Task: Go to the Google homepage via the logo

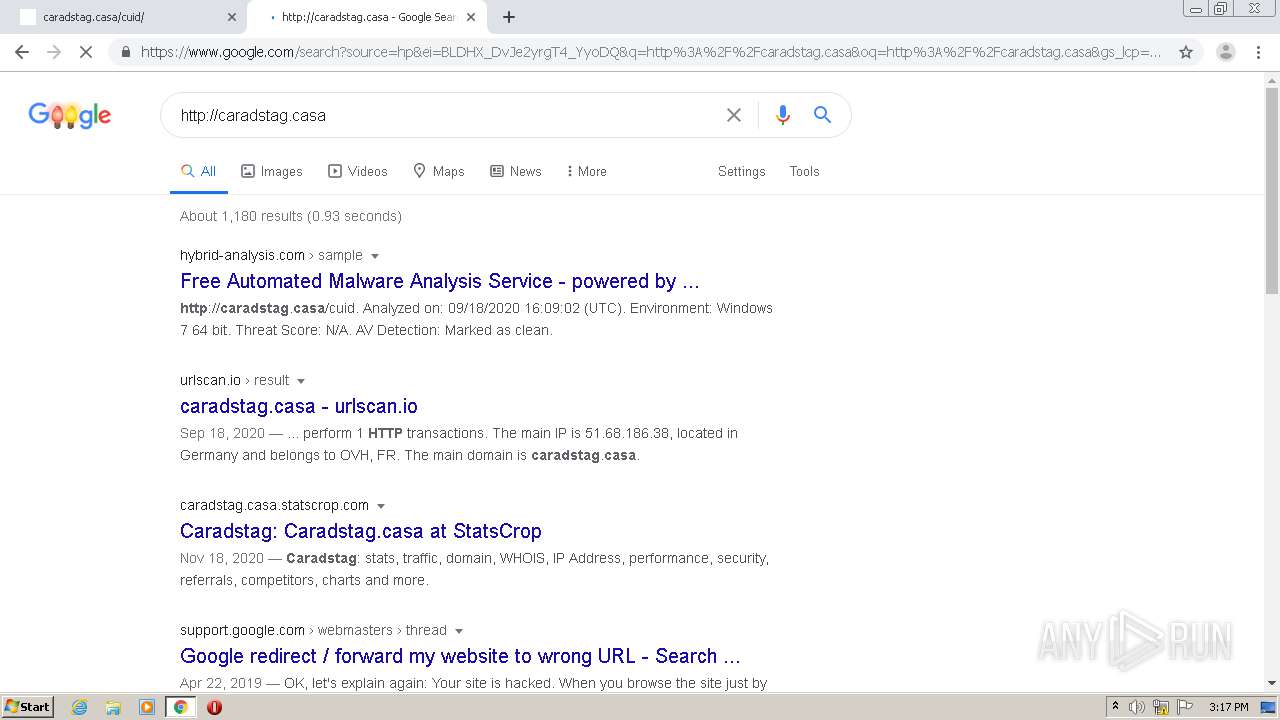Action: click(70, 116)
